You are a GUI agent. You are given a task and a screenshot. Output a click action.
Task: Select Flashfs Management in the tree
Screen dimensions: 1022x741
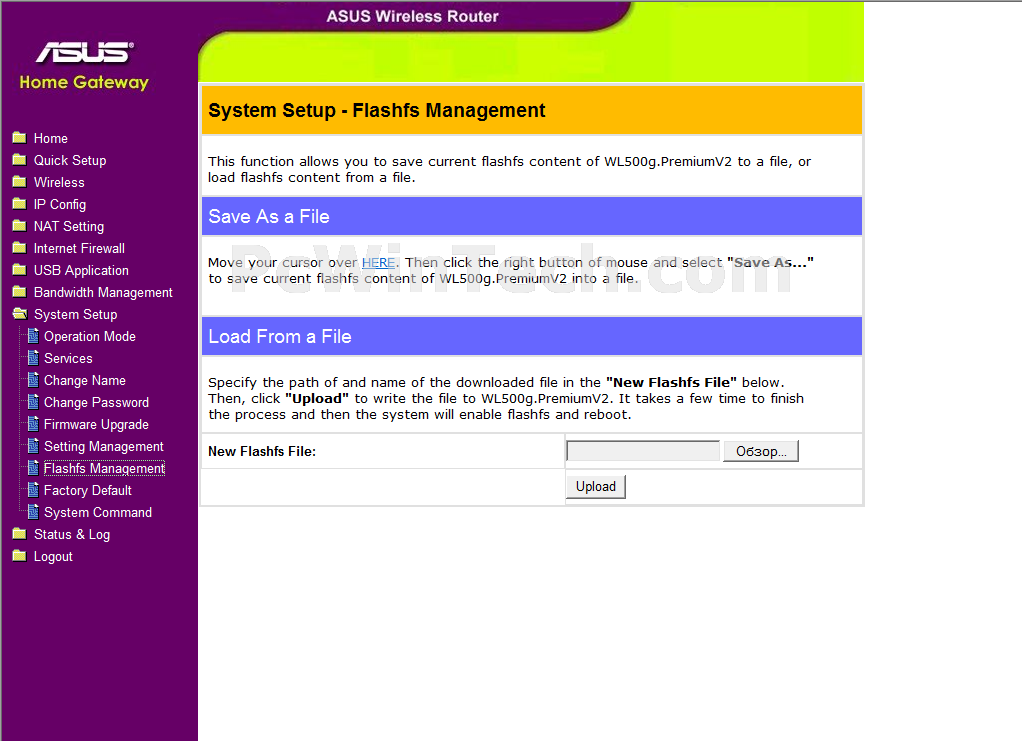click(104, 469)
